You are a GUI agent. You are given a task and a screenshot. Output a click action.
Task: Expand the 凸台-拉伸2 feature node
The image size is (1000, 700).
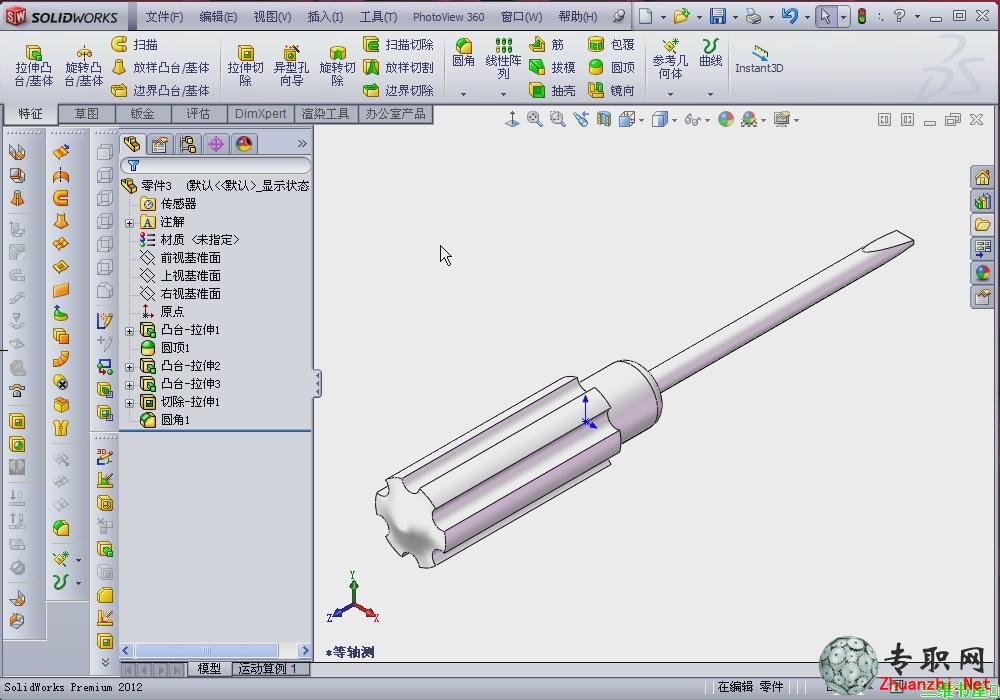click(129, 367)
